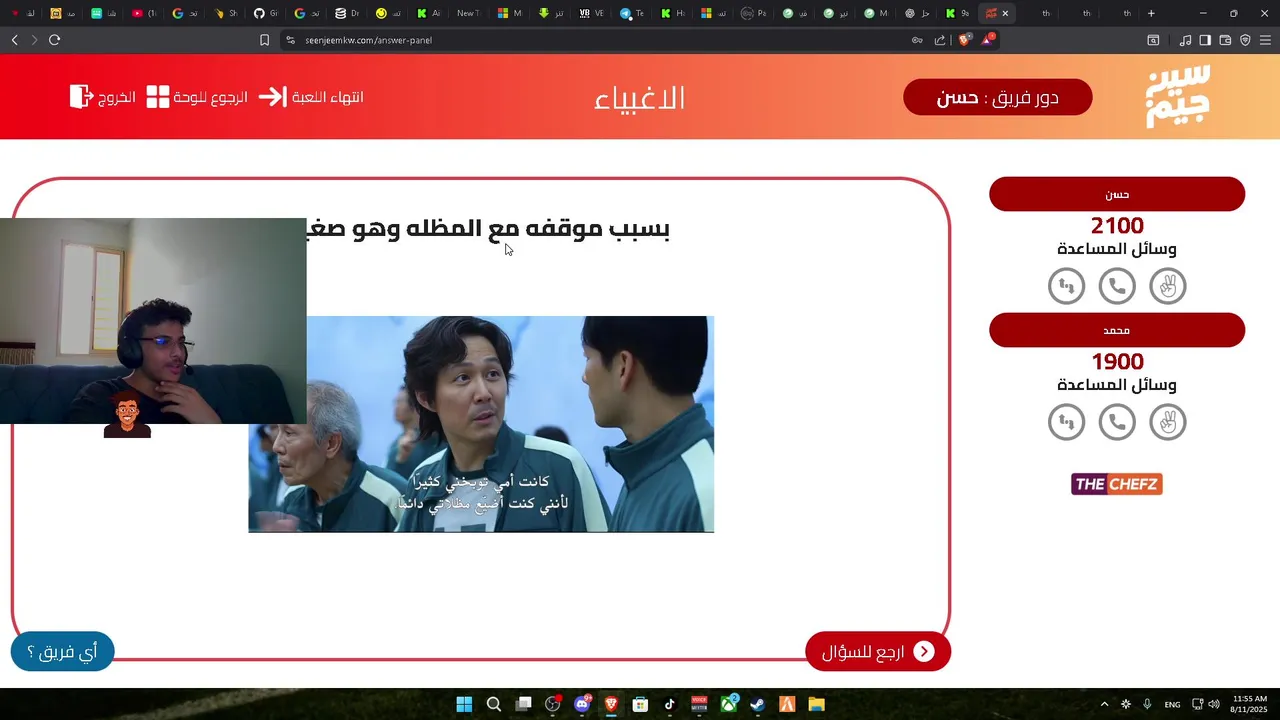Screen dimensions: 1280x720
Task: Open the سين جيم logo in header
Action: tap(1178, 97)
